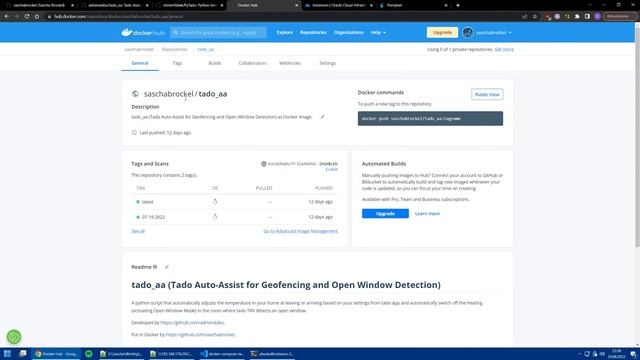640x360 pixels.
Task: Edit description with pencil icon
Action: click(x=322, y=117)
